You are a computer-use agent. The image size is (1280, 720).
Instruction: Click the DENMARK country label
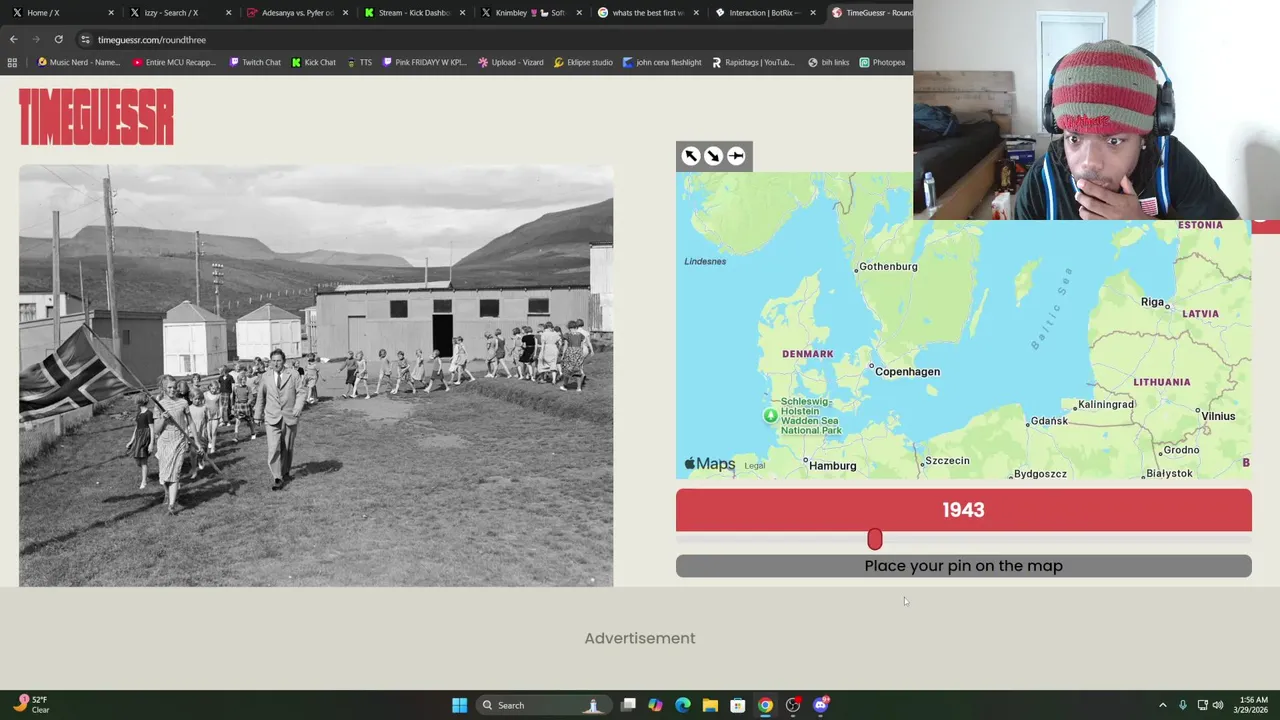click(x=807, y=354)
